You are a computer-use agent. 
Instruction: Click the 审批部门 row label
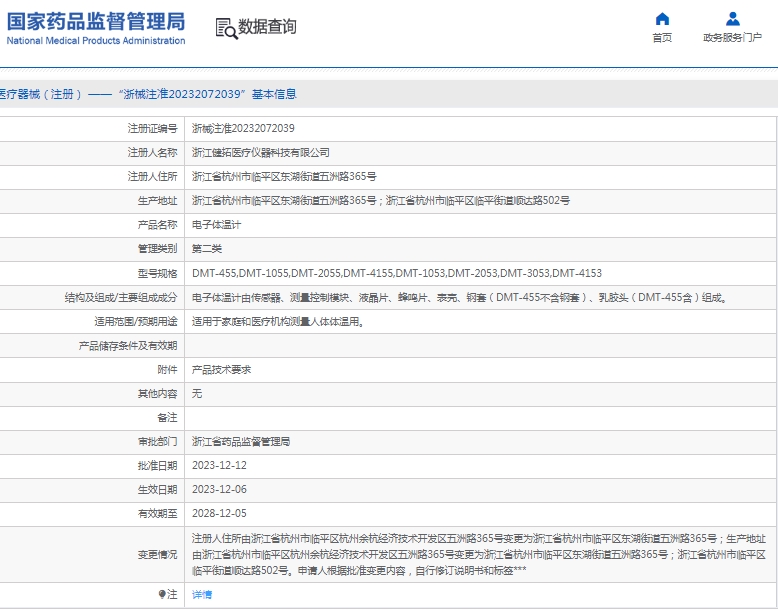click(x=157, y=442)
